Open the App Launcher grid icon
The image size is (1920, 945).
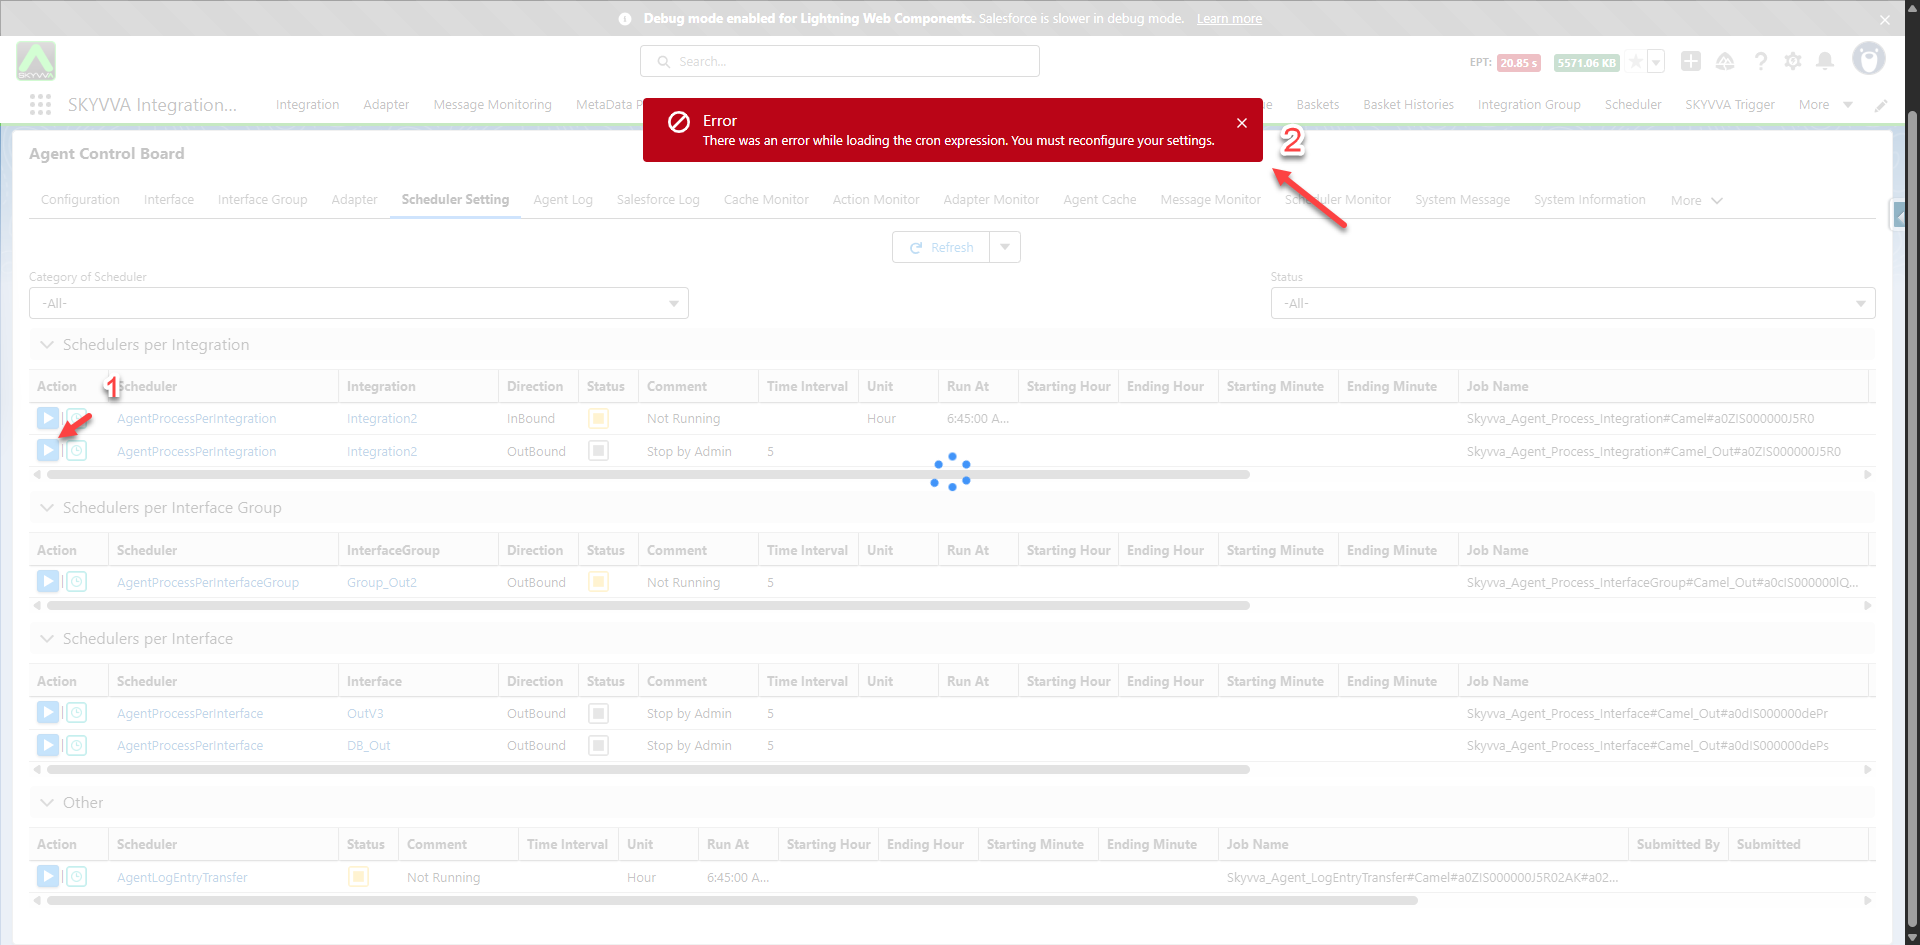[x=40, y=105]
